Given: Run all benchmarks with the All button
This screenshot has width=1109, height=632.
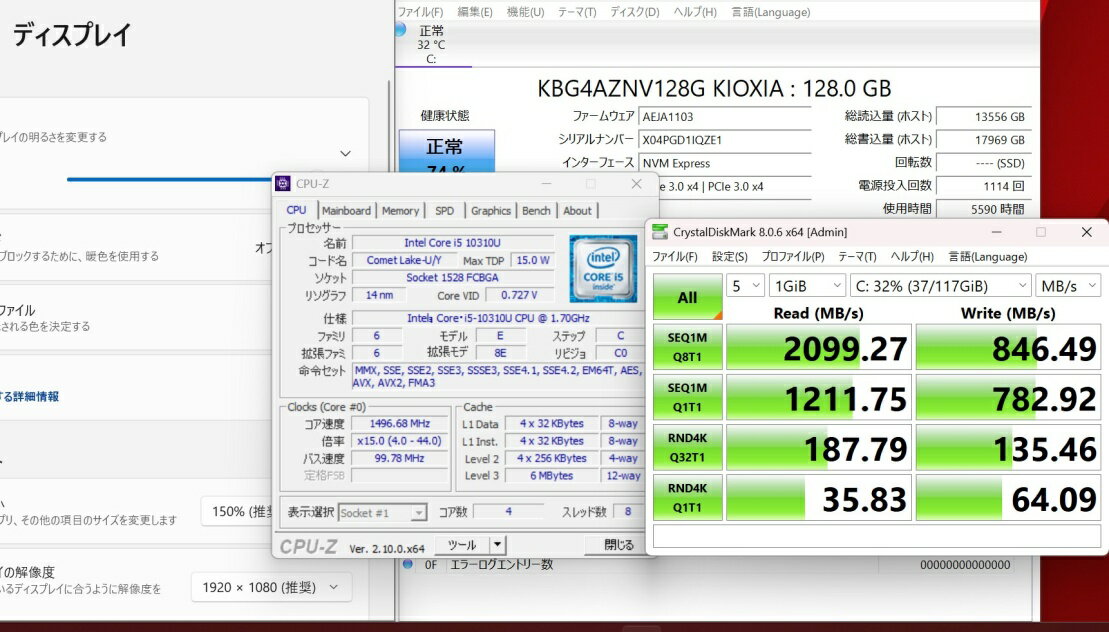Looking at the screenshot, I should (x=687, y=297).
